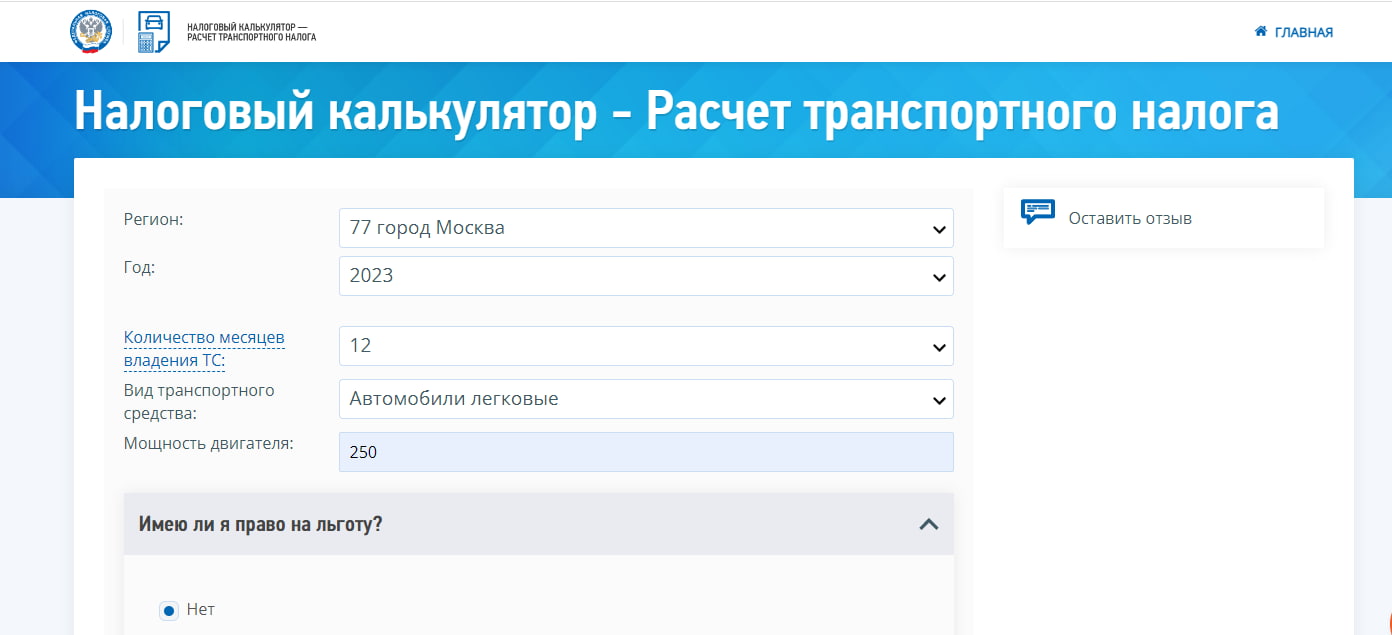Select the Нет privilege radio button
1392x635 pixels.
pyautogui.click(x=167, y=609)
